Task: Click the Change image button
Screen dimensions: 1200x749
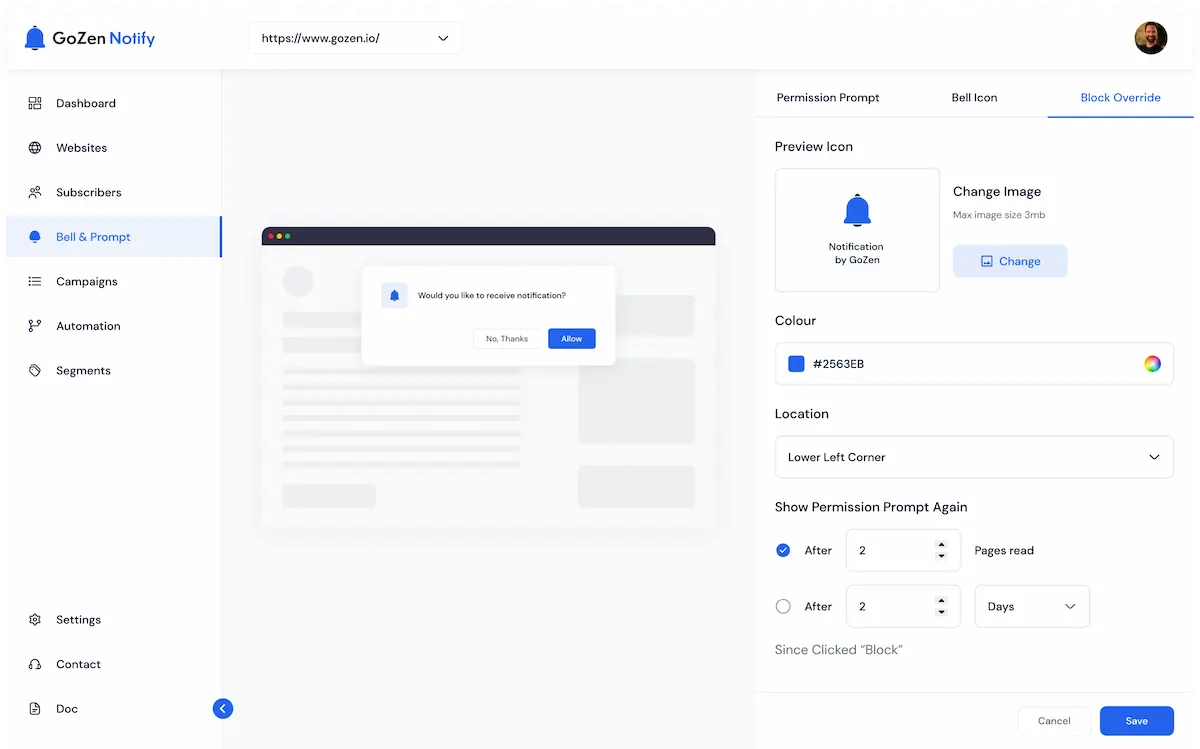Action: click(1009, 261)
